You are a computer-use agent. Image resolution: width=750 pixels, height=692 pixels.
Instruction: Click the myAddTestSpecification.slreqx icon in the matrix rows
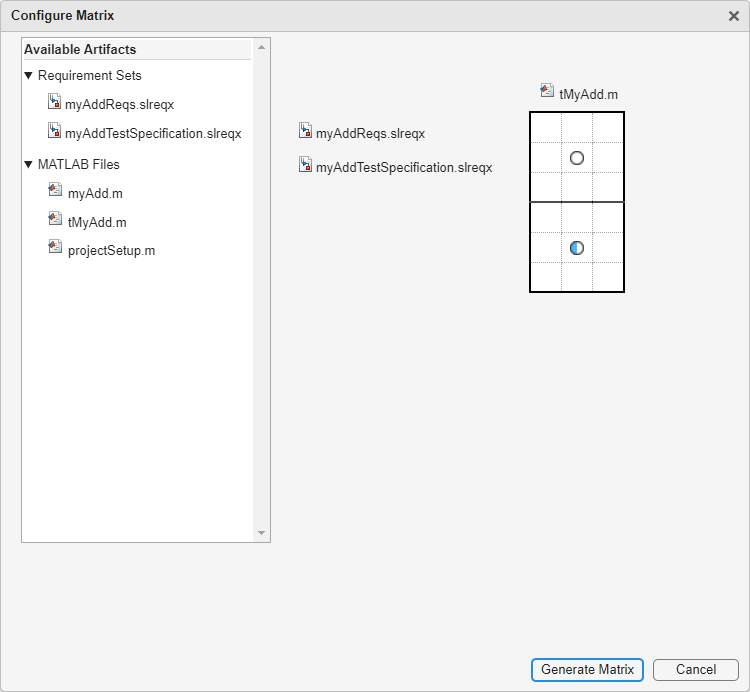point(305,164)
